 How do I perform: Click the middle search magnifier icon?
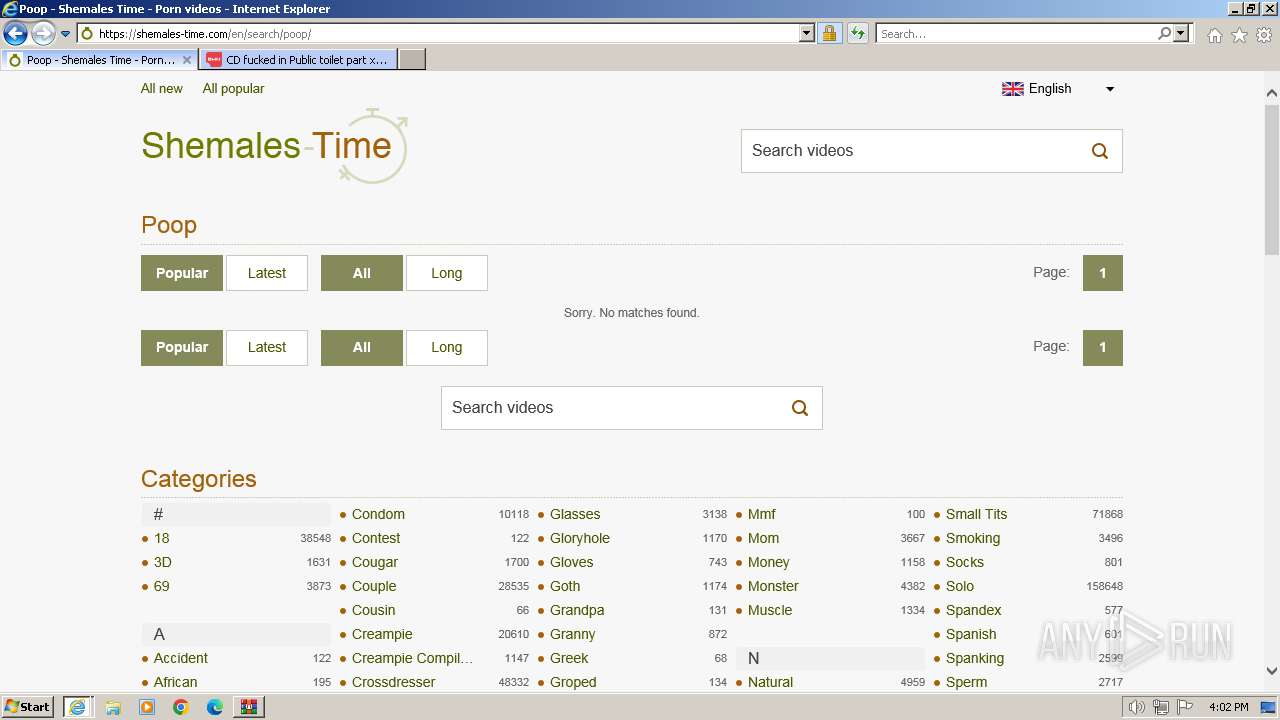pyautogui.click(x=800, y=408)
